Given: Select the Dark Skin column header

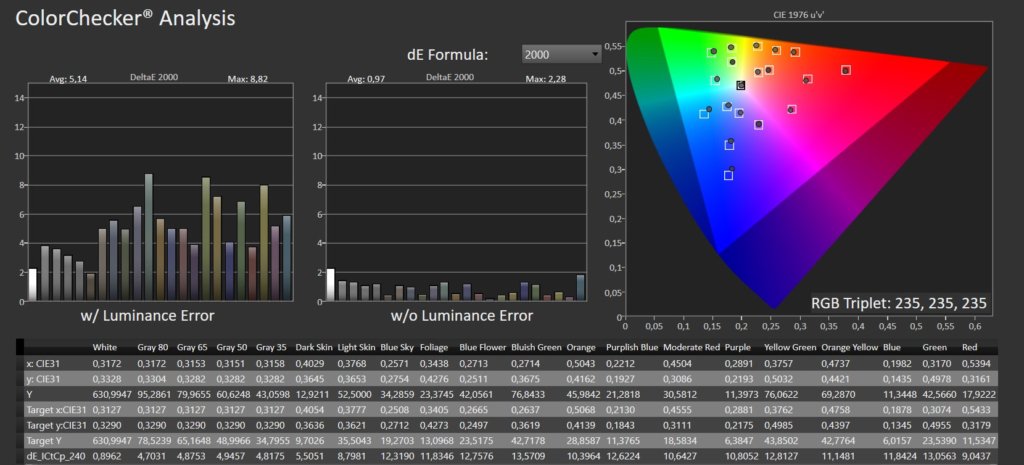Looking at the screenshot, I should [x=314, y=348].
